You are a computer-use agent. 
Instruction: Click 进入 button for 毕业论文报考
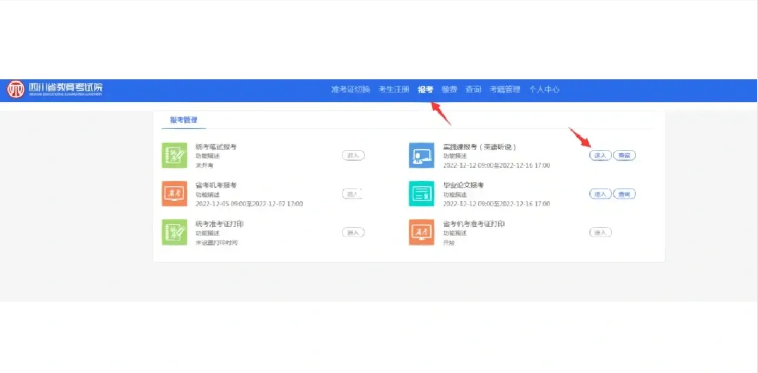pyautogui.click(x=600, y=194)
